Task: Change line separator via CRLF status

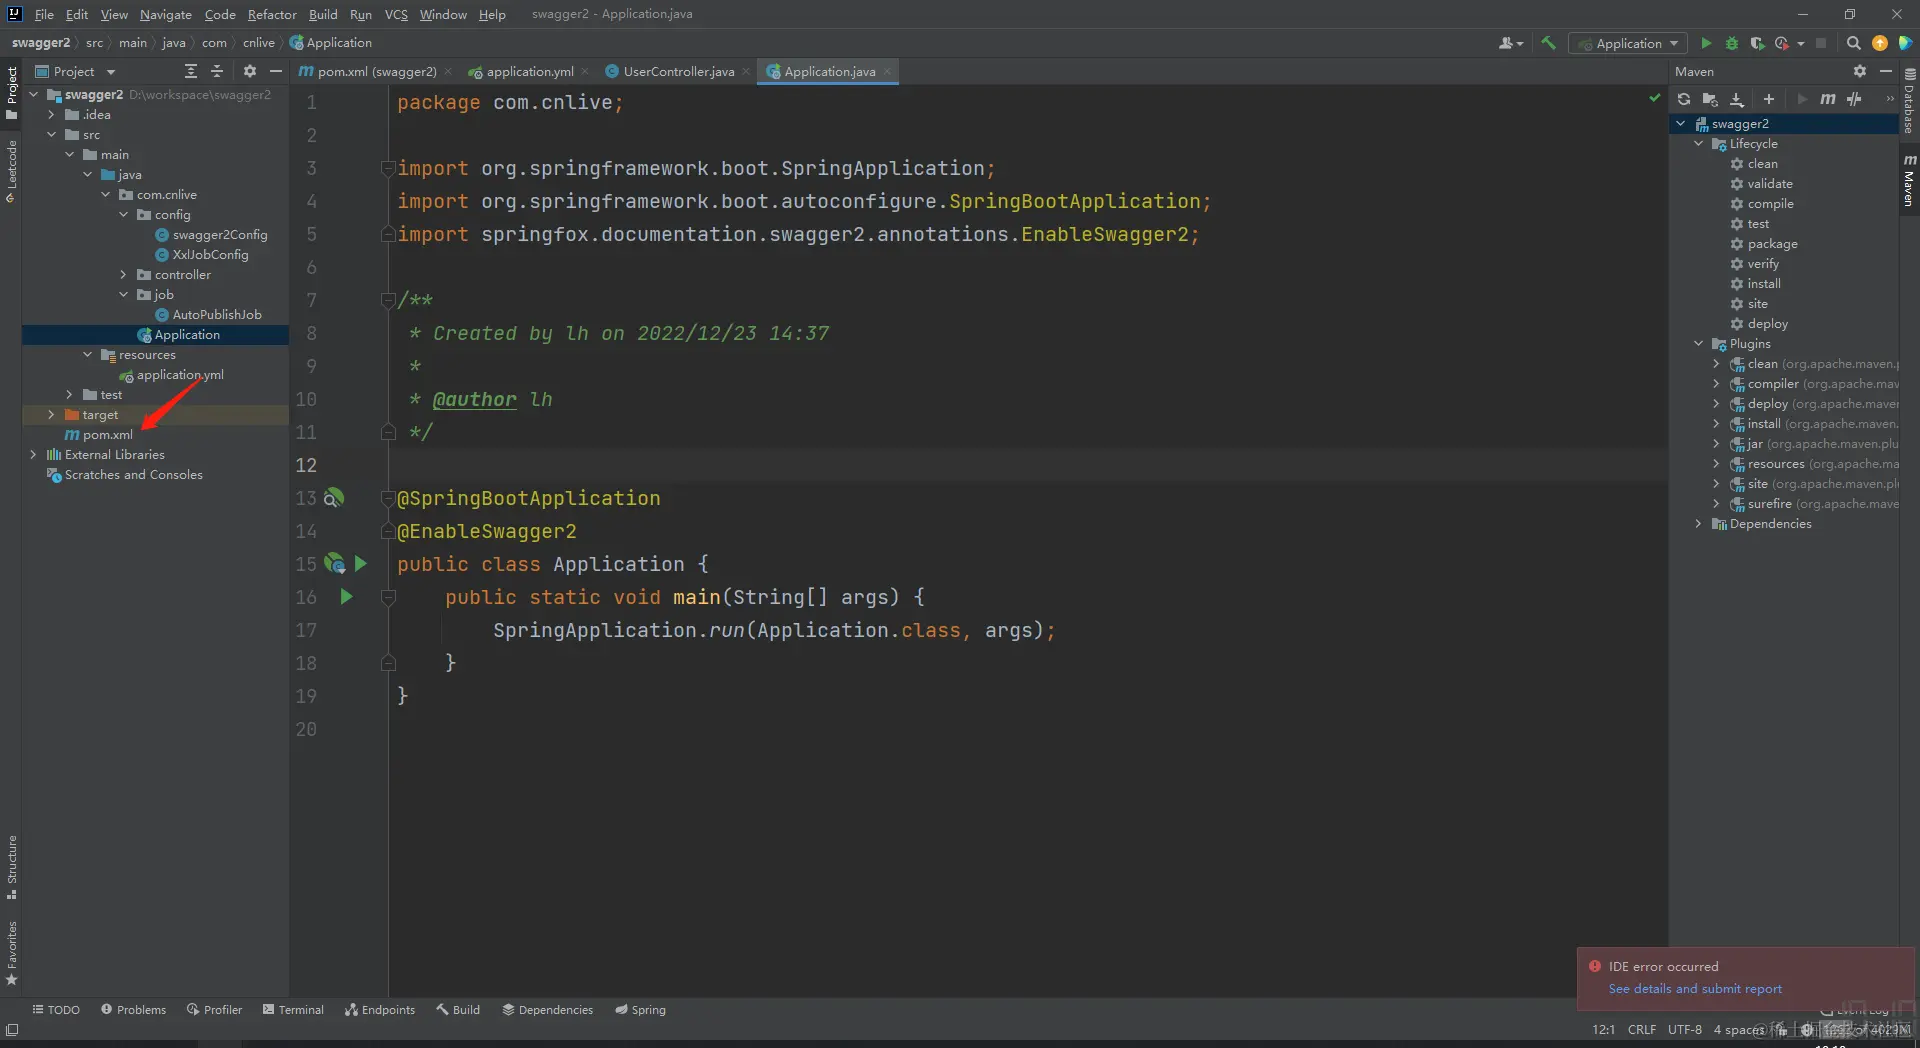Action: [x=1642, y=1029]
